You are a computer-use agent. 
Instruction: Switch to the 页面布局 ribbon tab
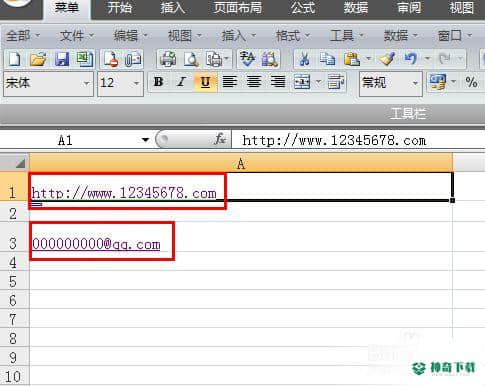237,8
